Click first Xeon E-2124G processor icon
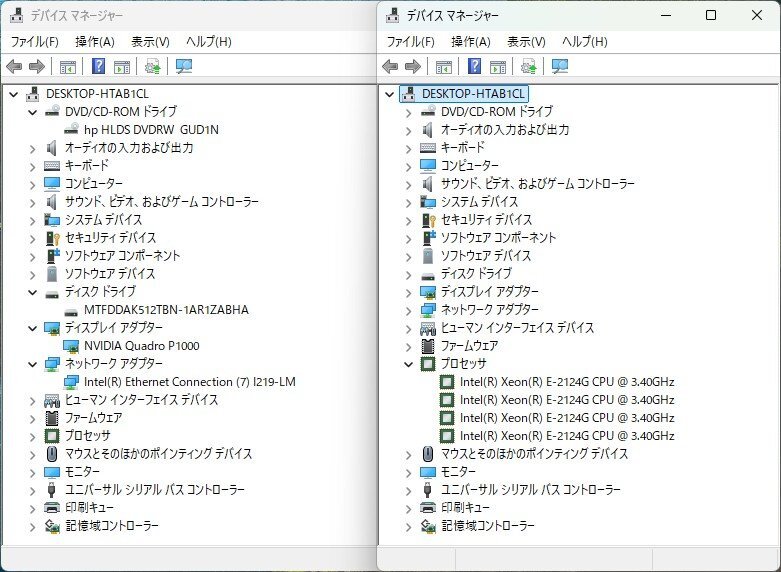 click(447, 382)
